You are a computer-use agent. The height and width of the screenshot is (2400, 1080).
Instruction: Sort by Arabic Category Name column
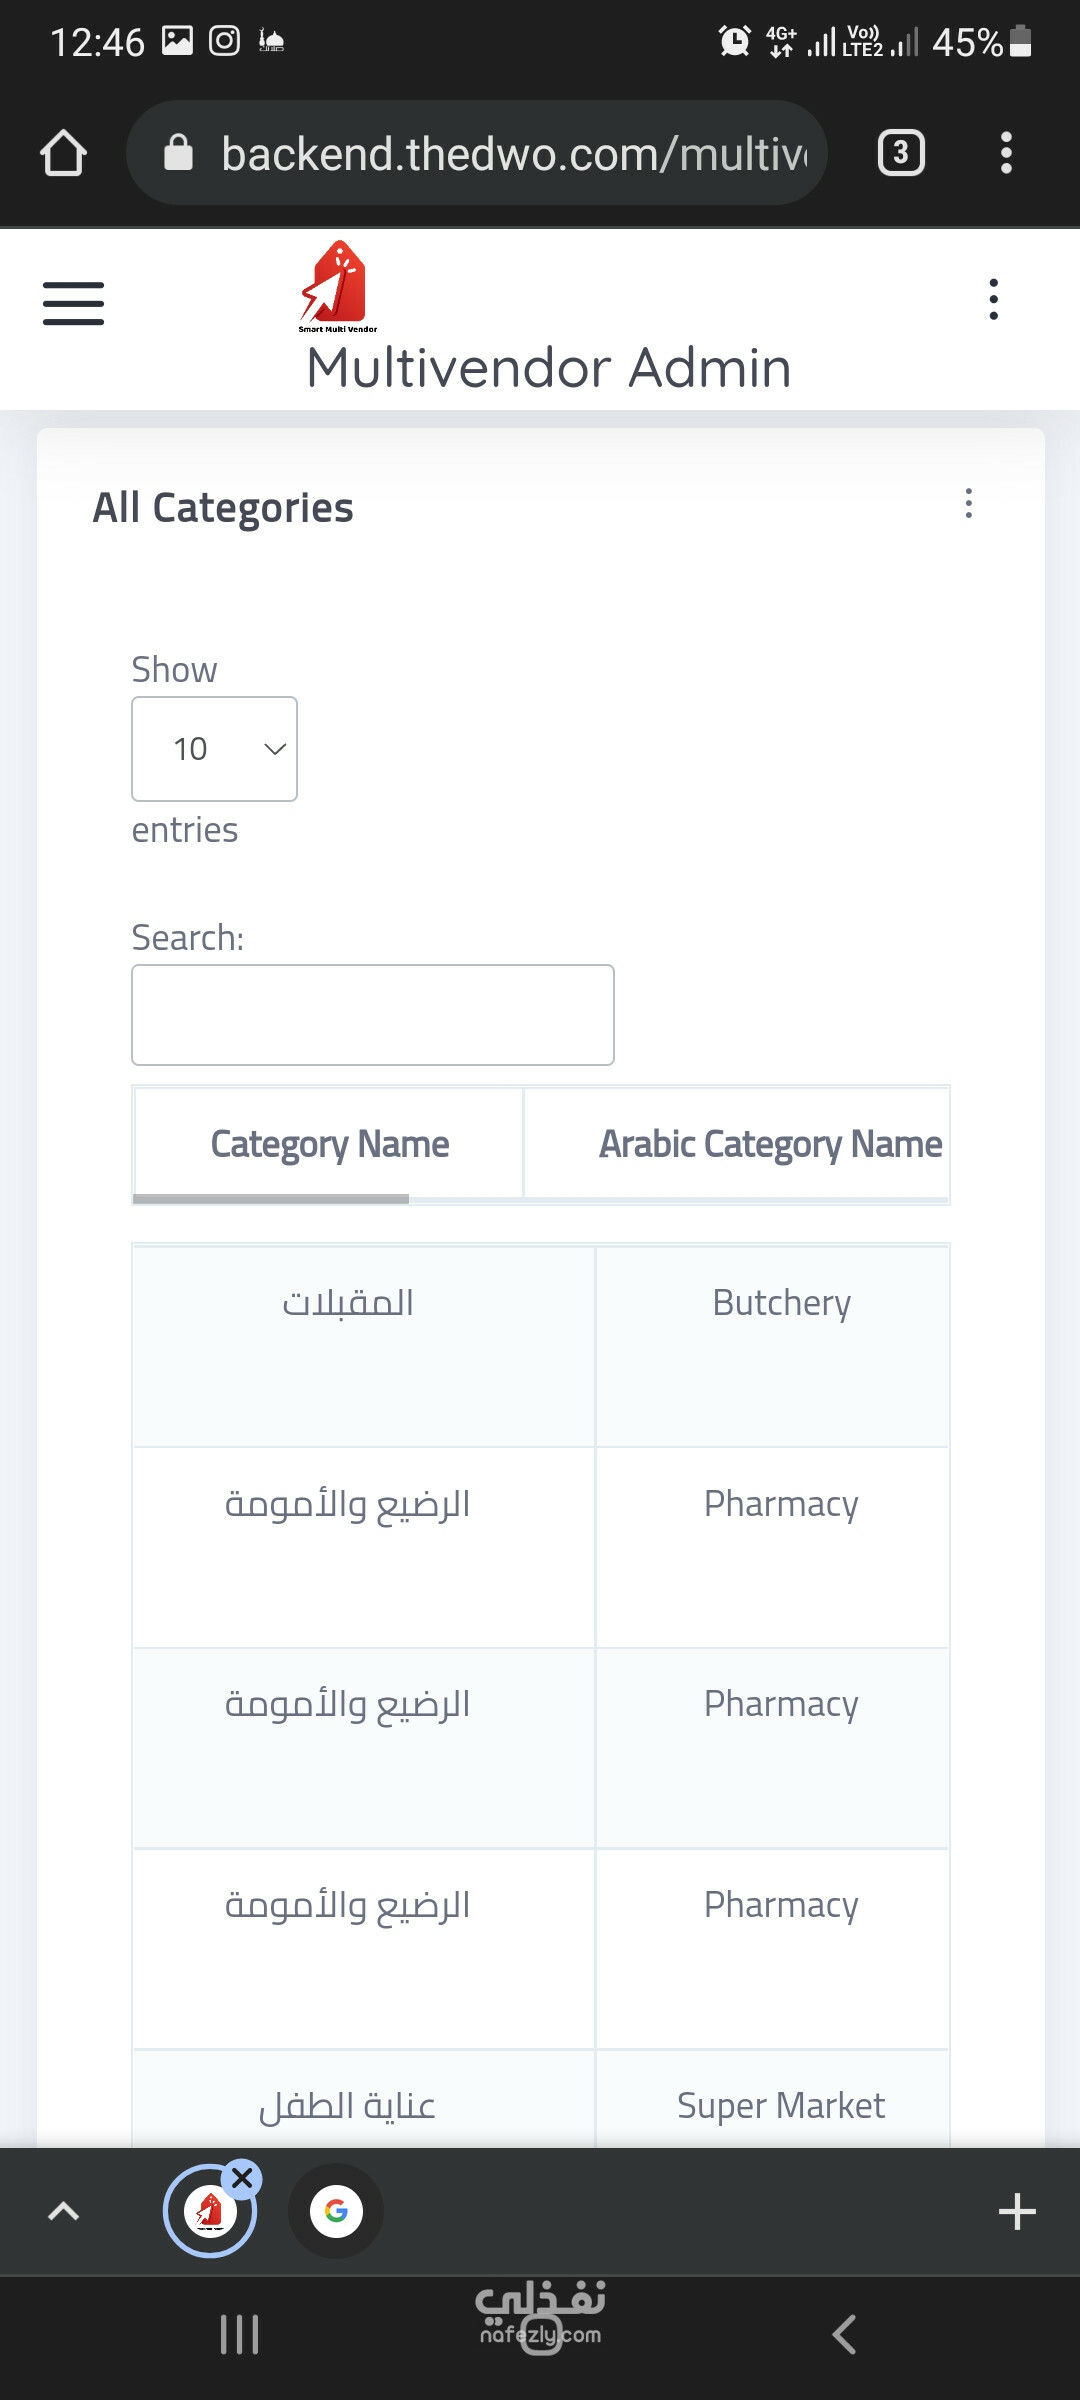tap(738, 1143)
